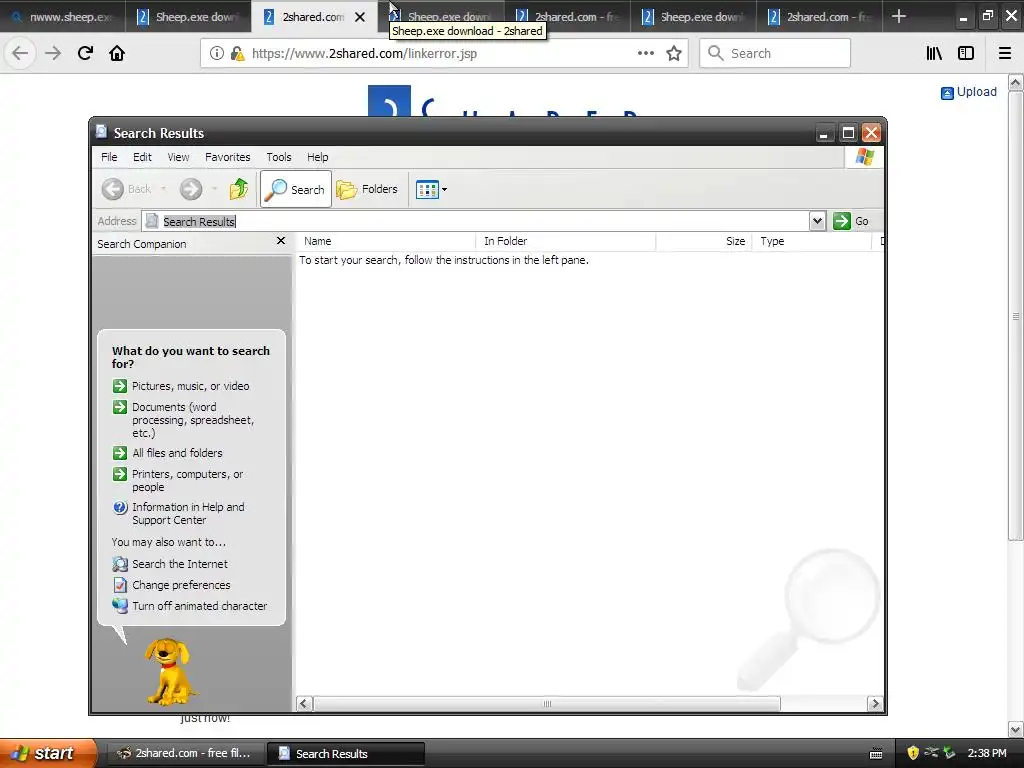1024x768 pixels.
Task: Sort by In Folder column header
Action: tap(566, 241)
